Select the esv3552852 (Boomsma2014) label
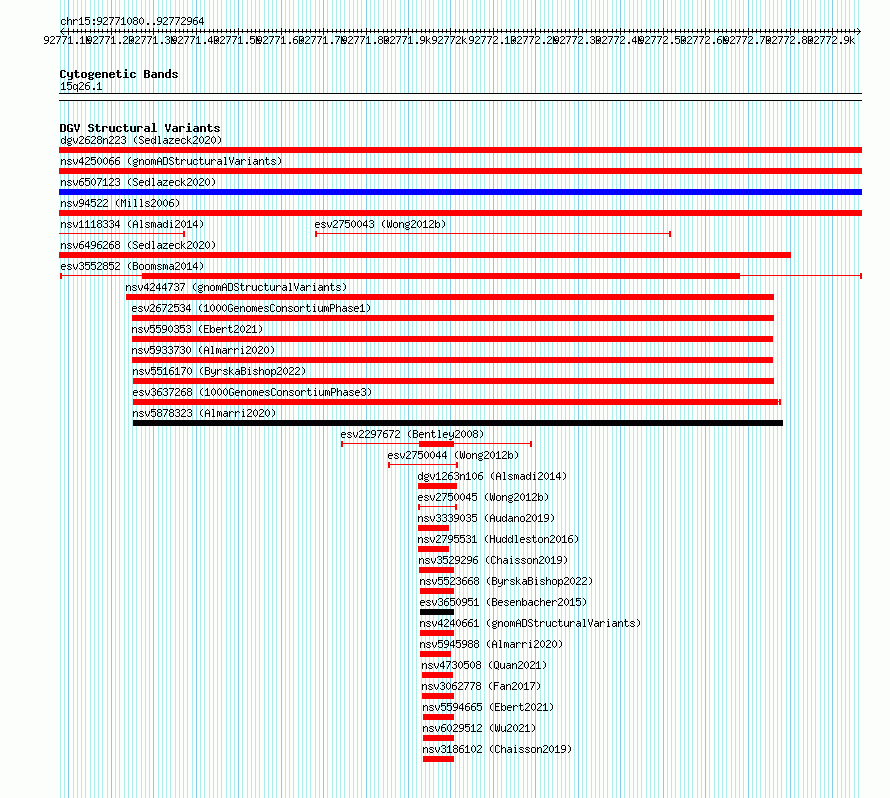 [x=132, y=266]
